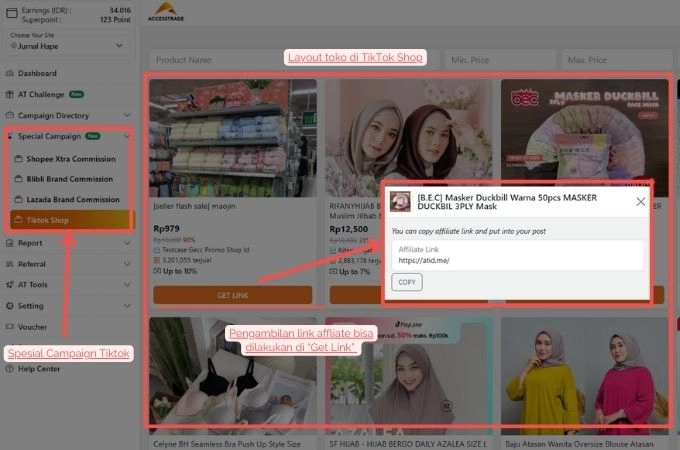Screen dimensions: 680x450
Task: Select the Affiliate Link URL field
Action: (x=517, y=255)
